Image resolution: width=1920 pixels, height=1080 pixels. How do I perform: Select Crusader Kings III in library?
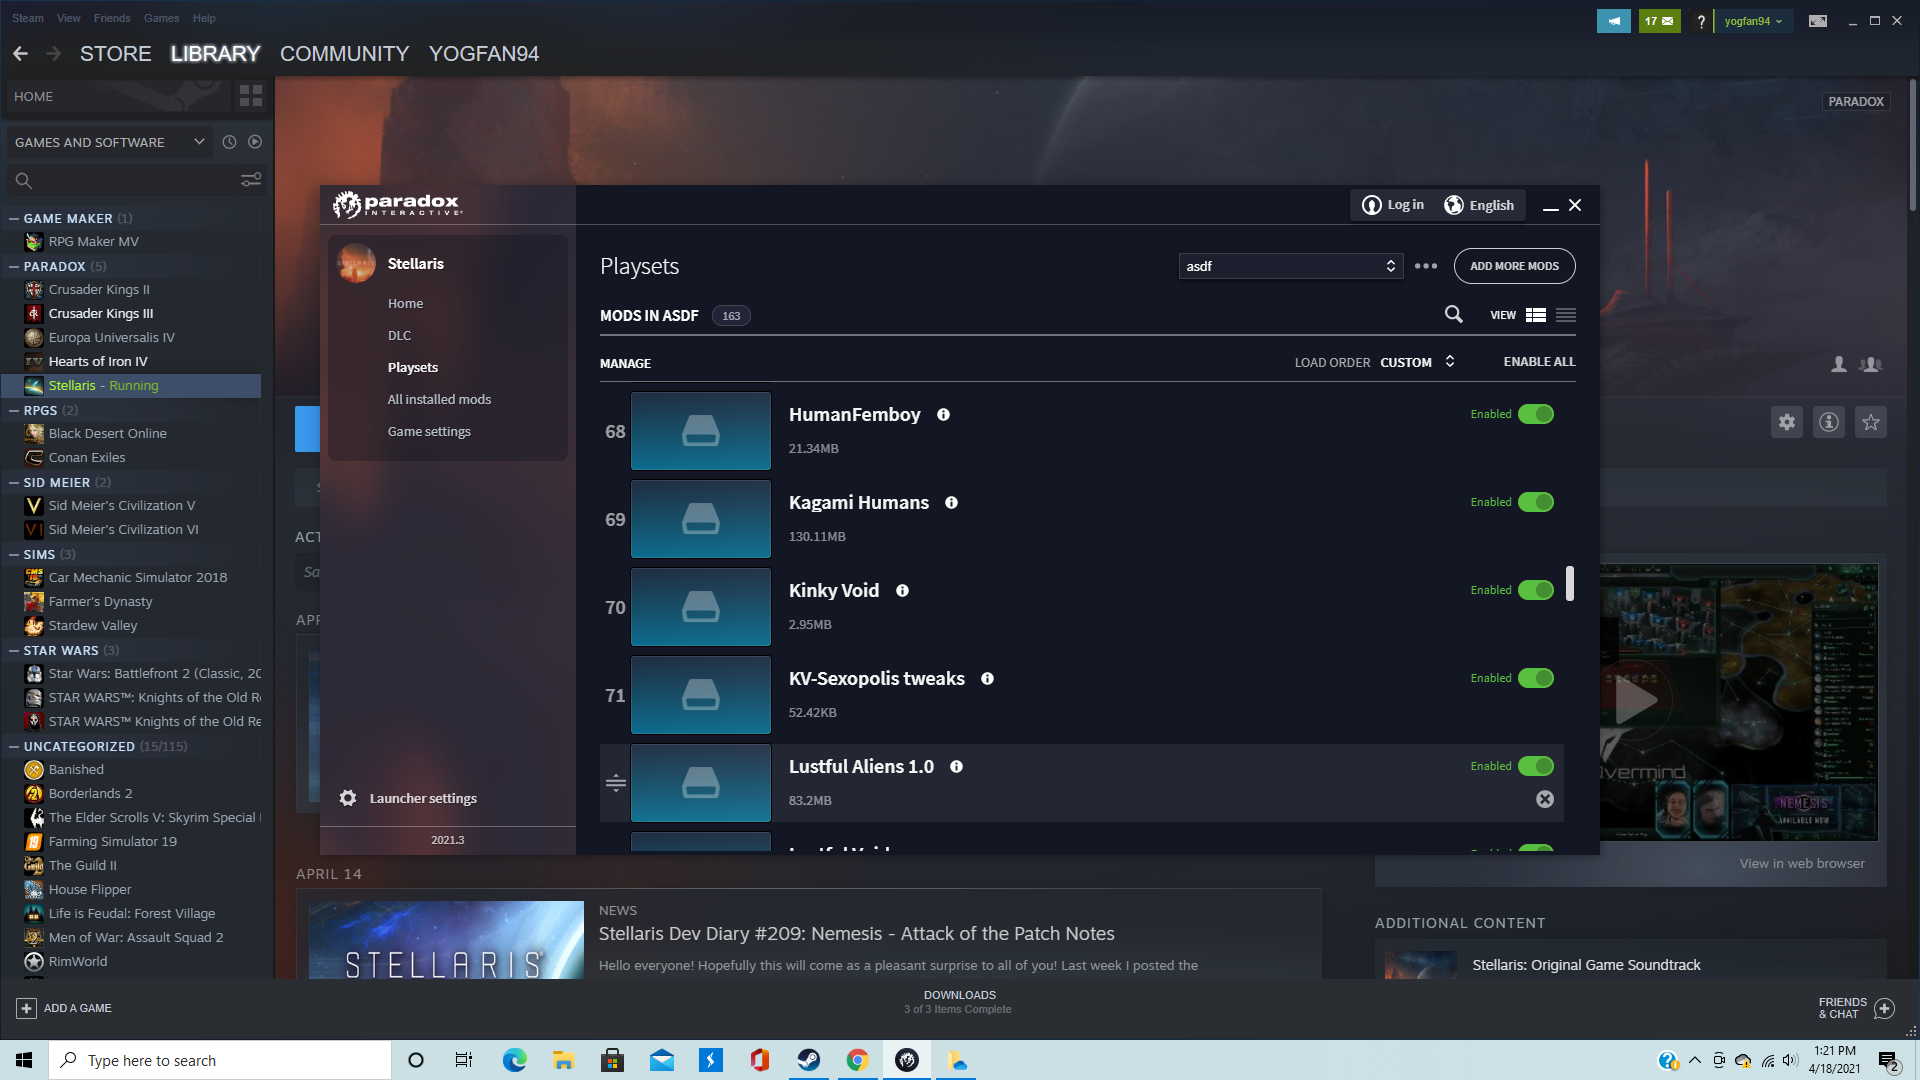pyautogui.click(x=101, y=313)
